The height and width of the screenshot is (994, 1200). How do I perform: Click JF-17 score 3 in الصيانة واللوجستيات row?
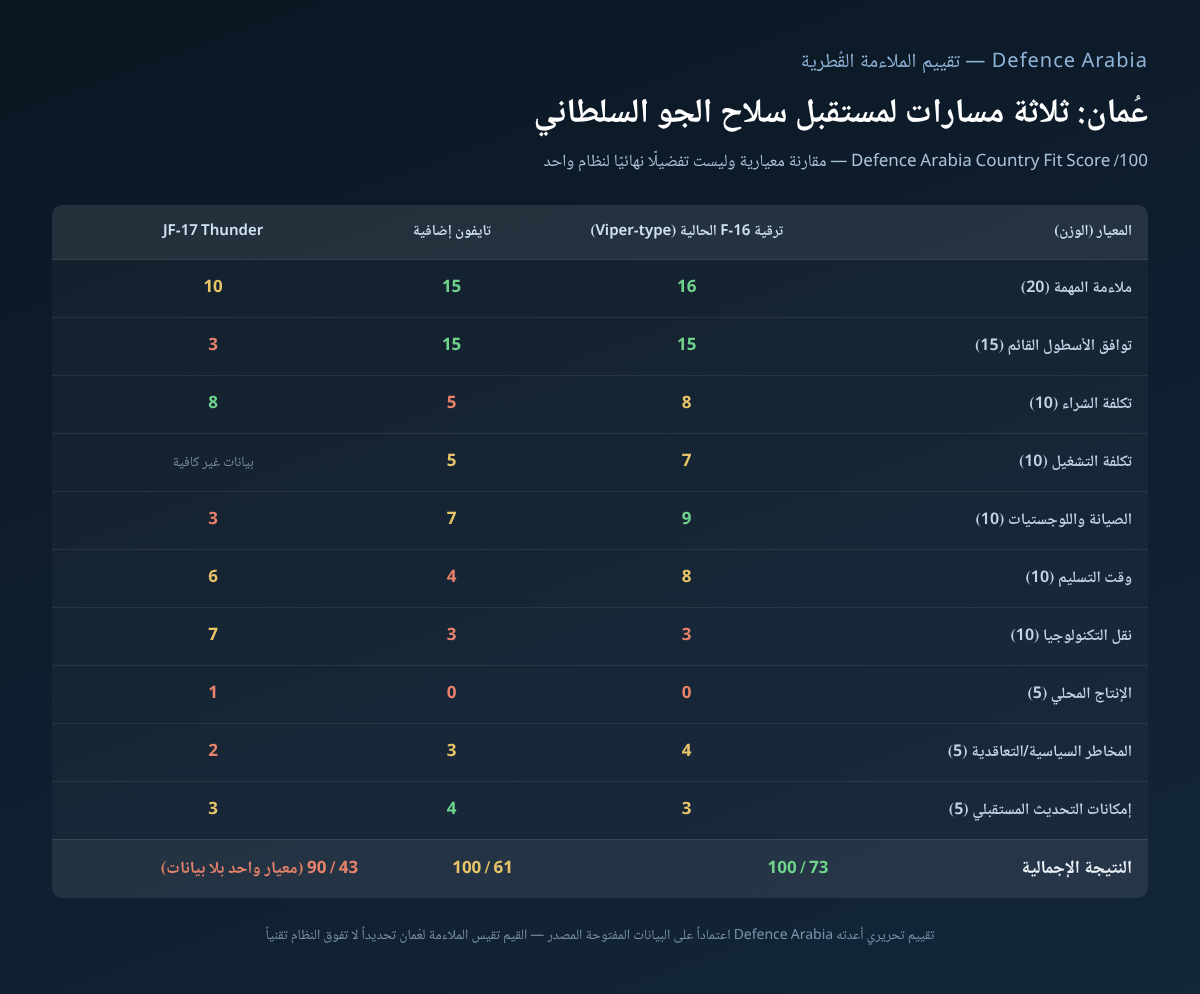click(x=213, y=519)
